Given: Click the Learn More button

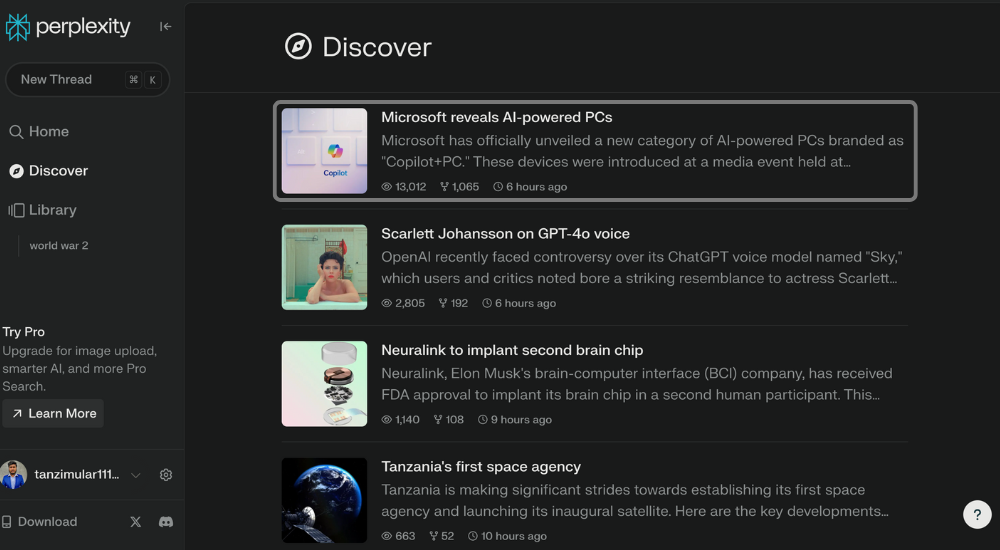Looking at the screenshot, I should [53, 413].
